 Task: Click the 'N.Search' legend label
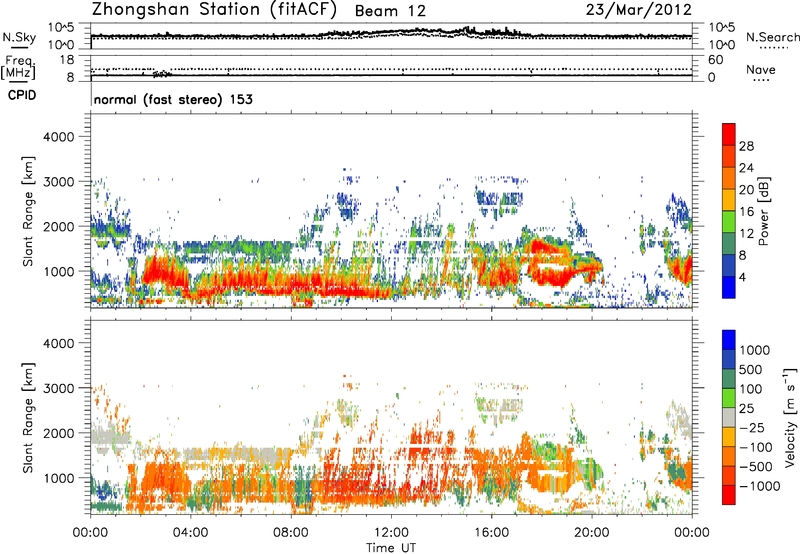772,37
